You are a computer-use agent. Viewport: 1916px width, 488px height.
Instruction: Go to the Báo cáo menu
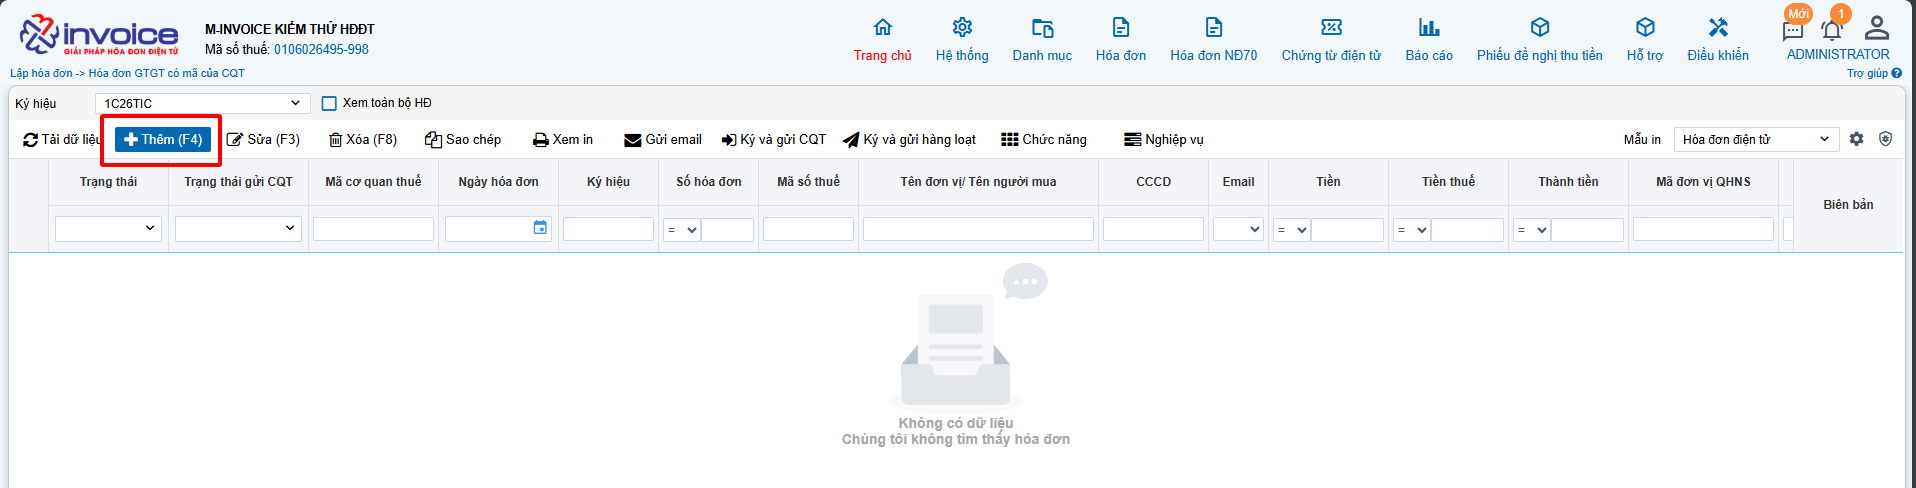(x=1428, y=40)
